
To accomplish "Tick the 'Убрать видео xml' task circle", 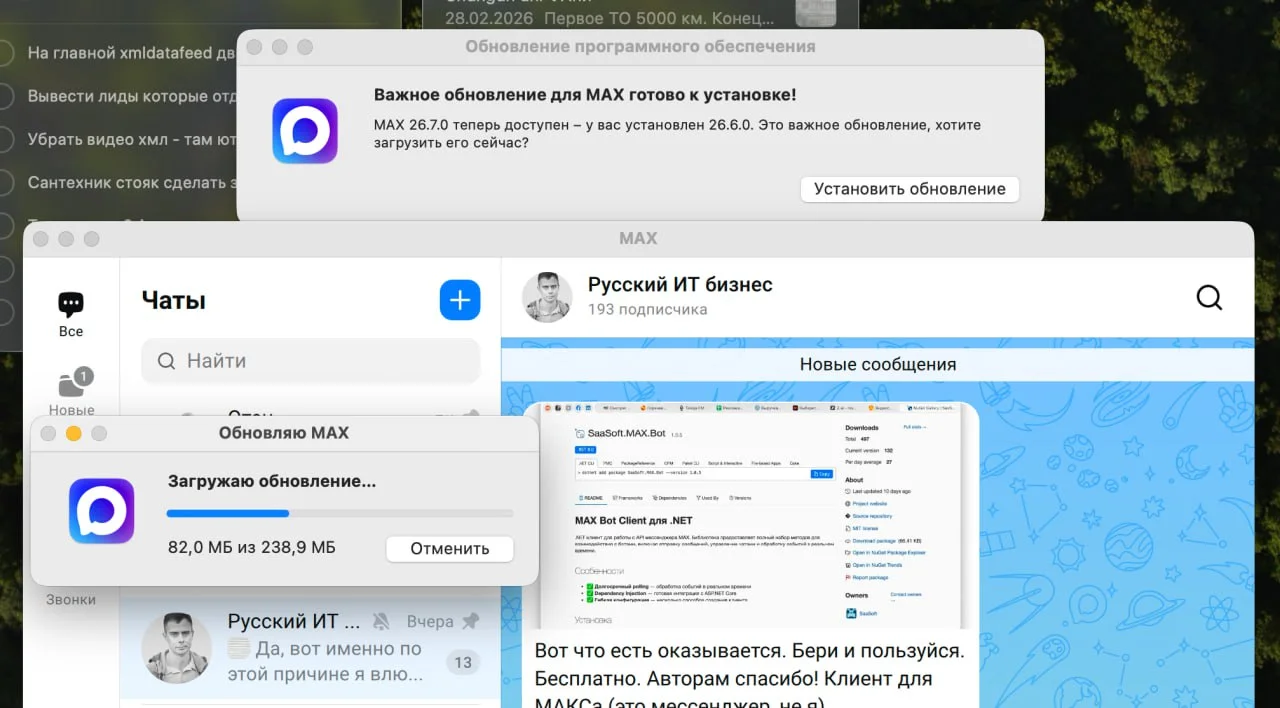I will [5, 139].
